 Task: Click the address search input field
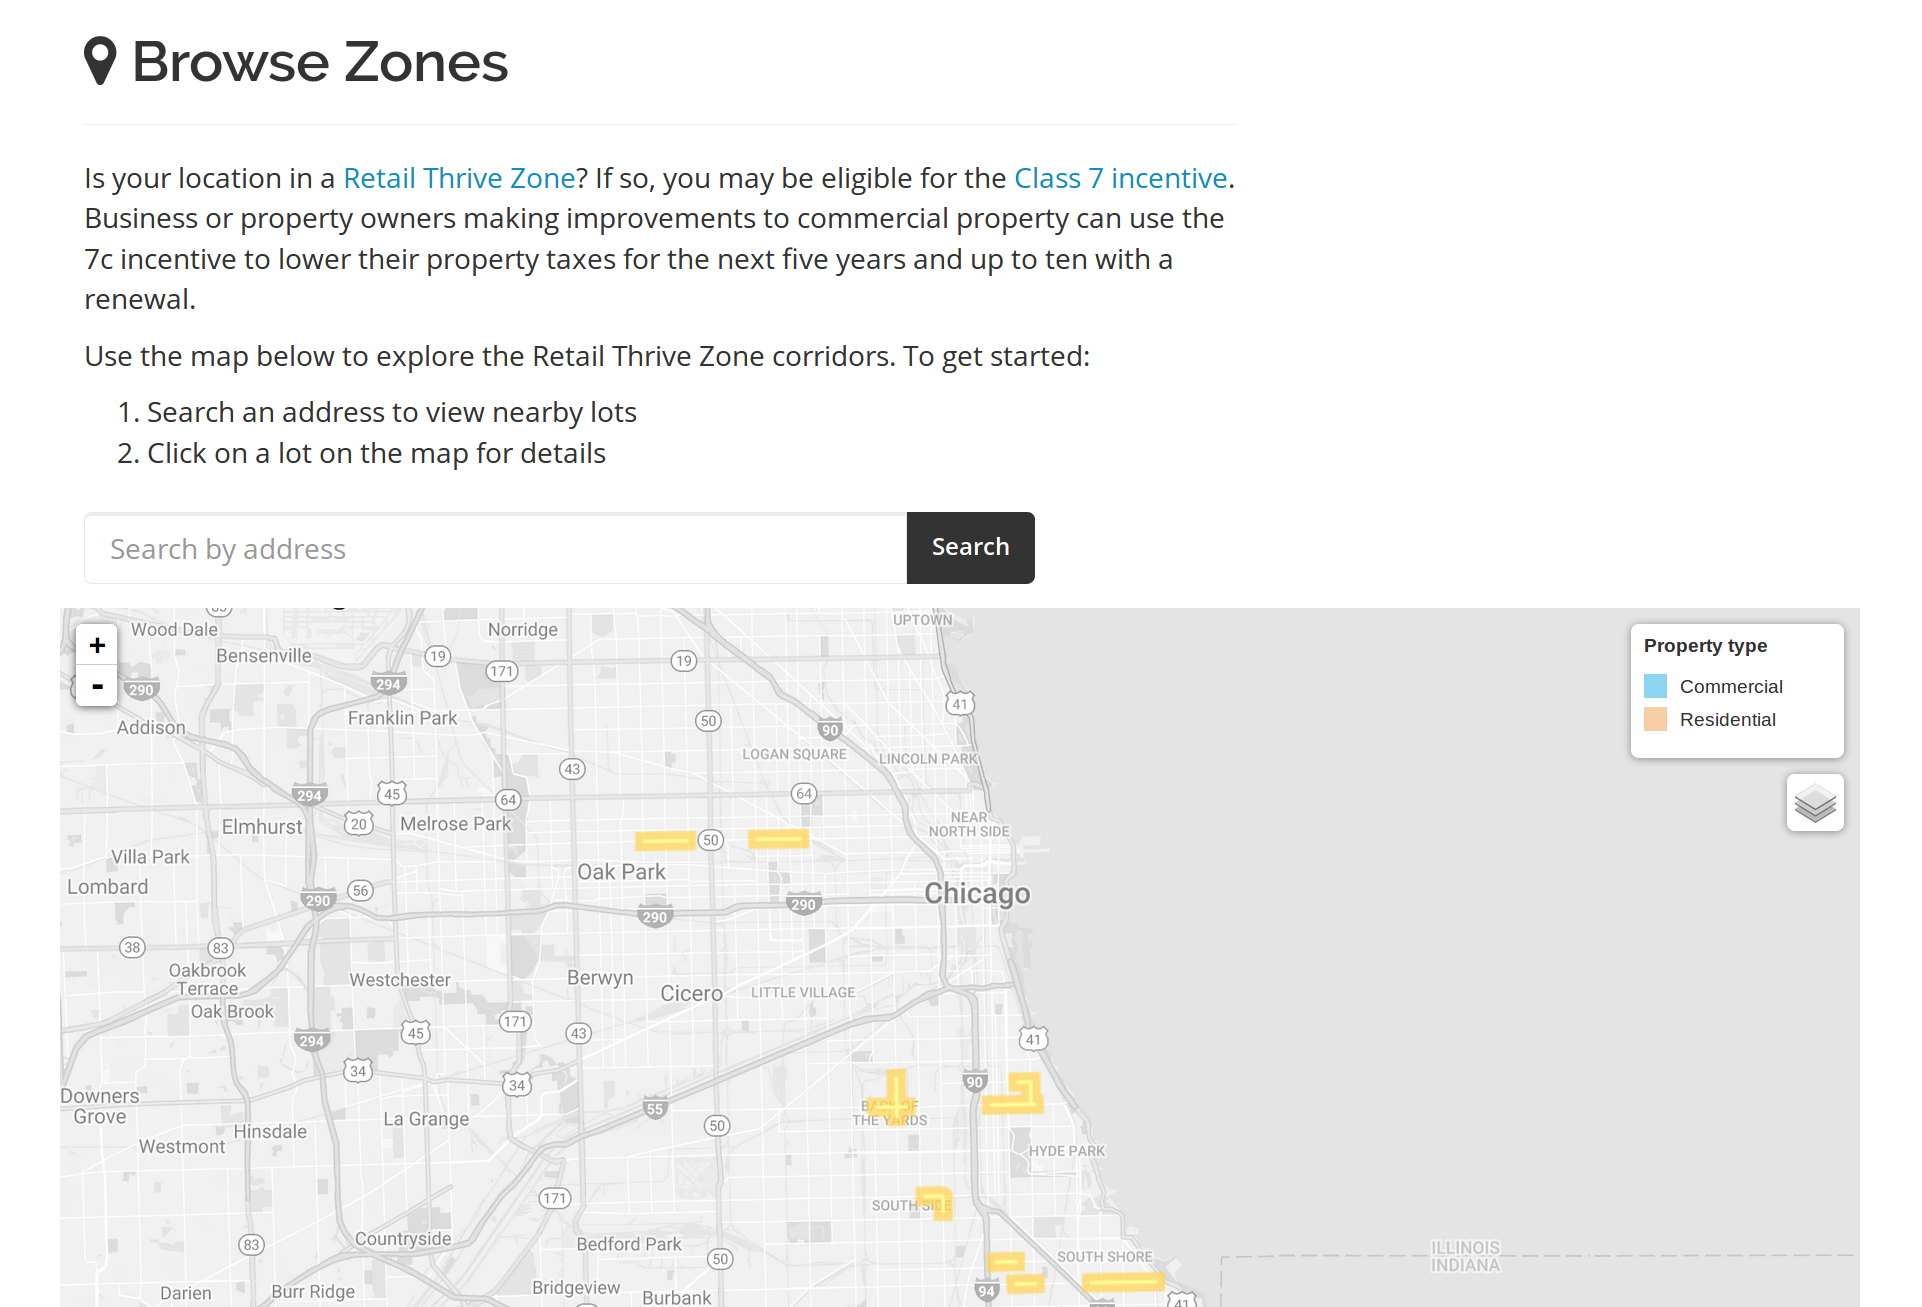[x=494, y=547]
